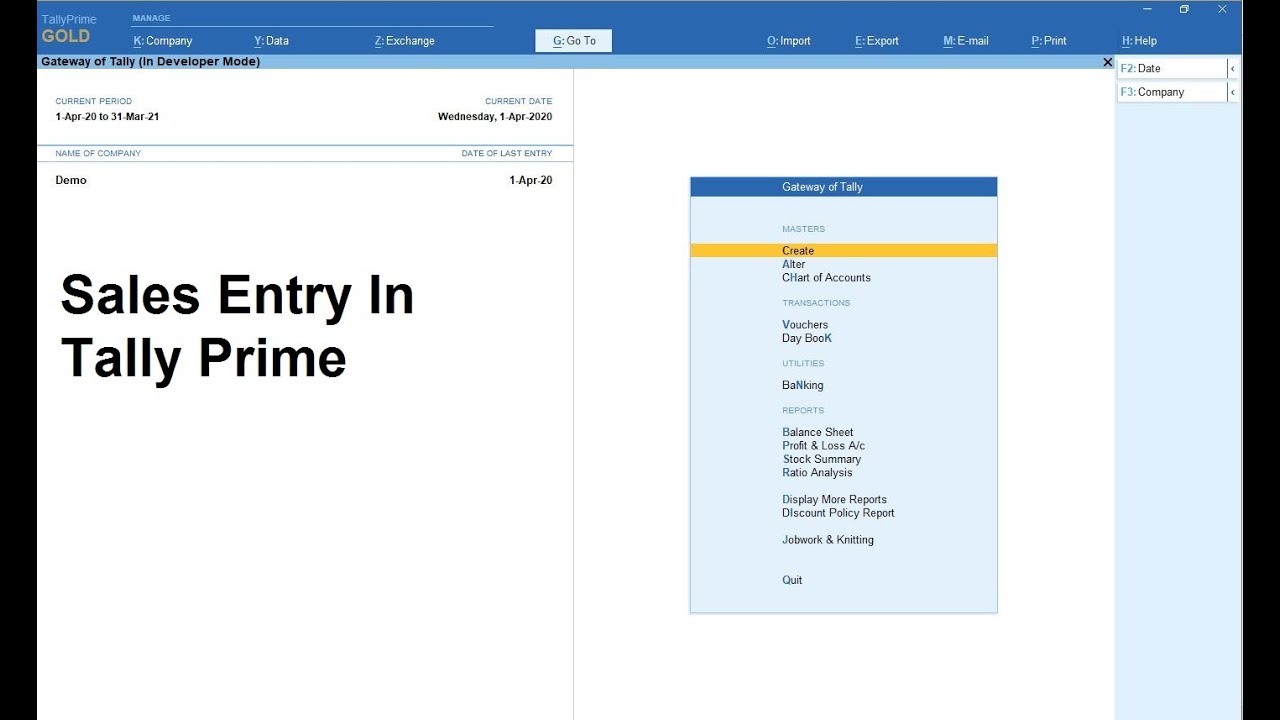The width and height of the screenshot is (1280, 720).
Task: Click the current date Wednesday, 1-Apr-2020
Action: [x=495, y=116]
